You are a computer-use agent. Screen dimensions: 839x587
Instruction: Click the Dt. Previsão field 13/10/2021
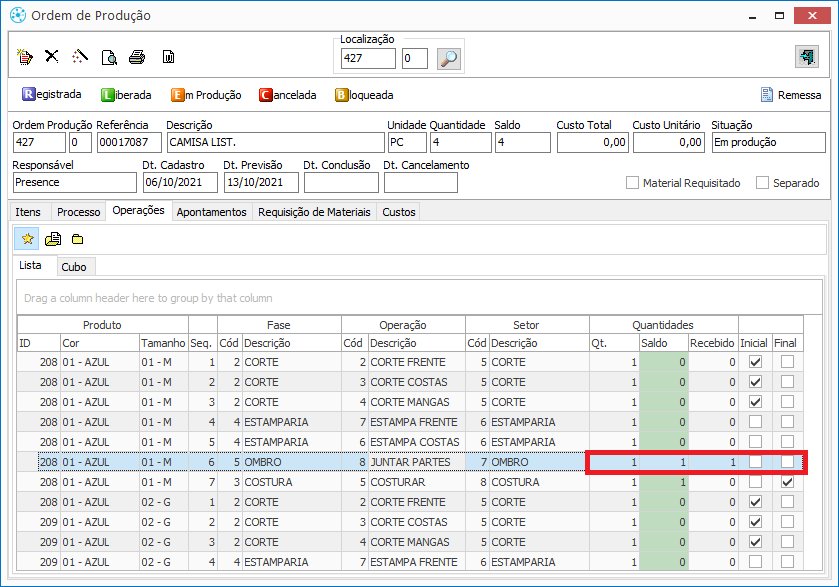click(x=261, y=182)
